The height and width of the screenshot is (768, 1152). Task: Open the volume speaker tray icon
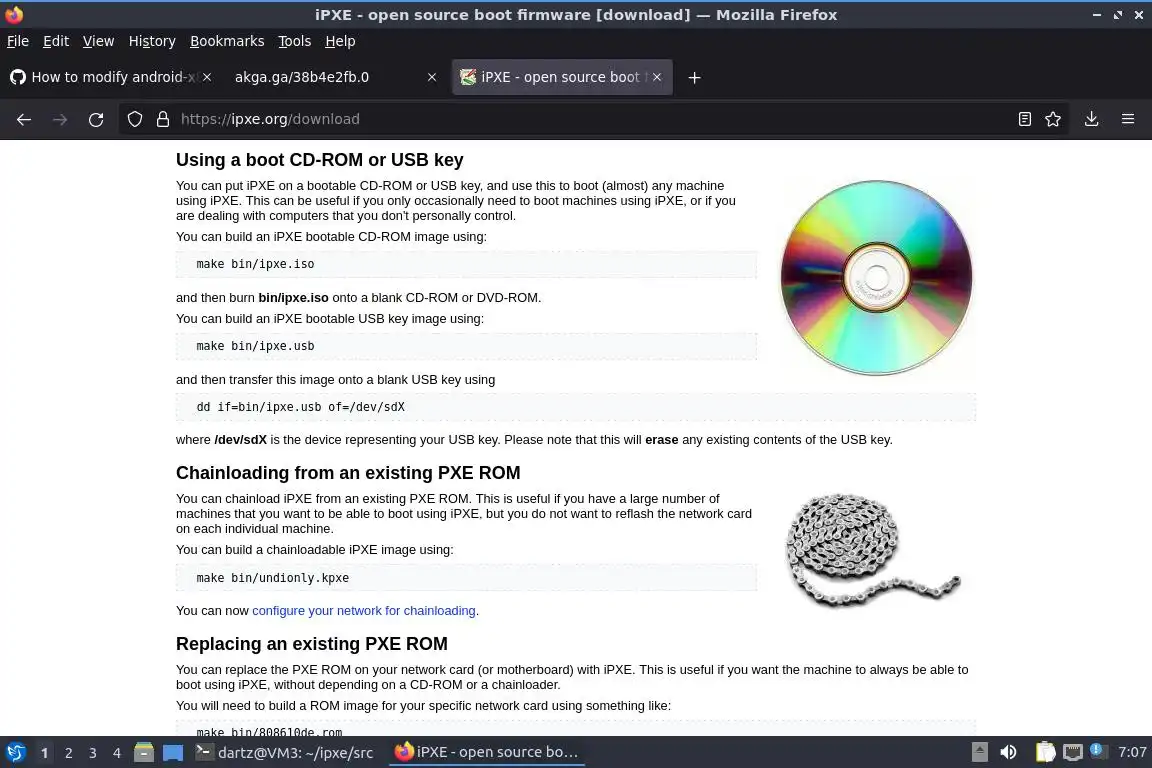pos(1009,752)
